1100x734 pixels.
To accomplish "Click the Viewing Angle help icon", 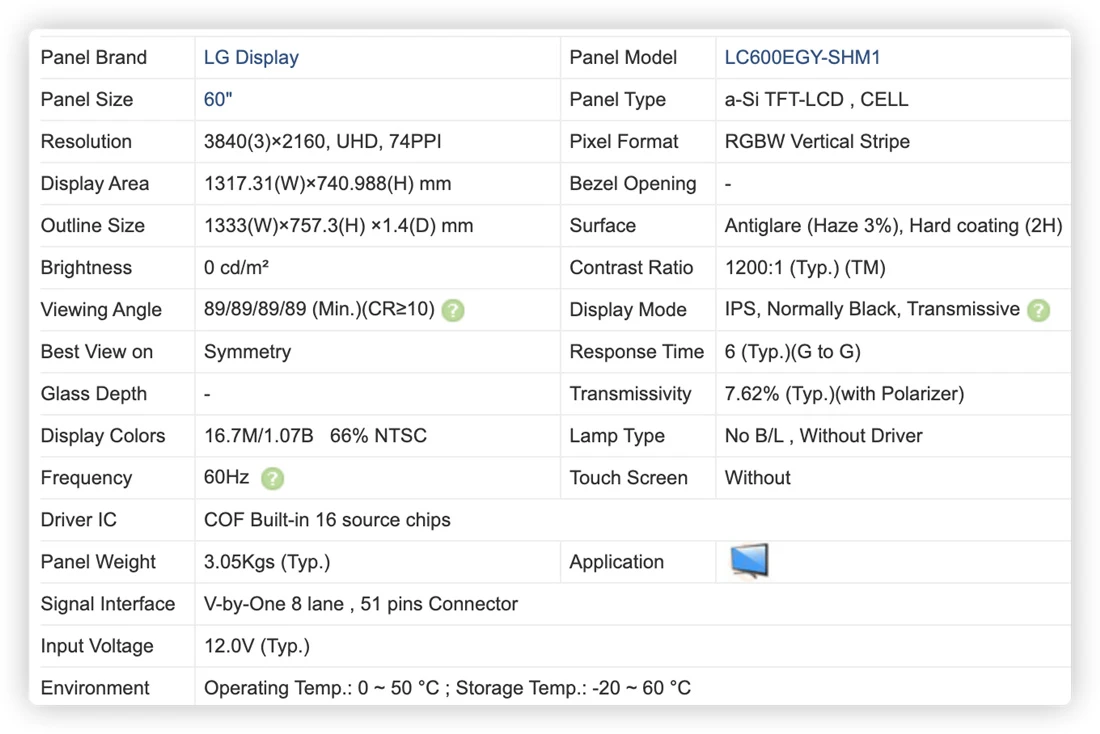I will click(453, 310).
